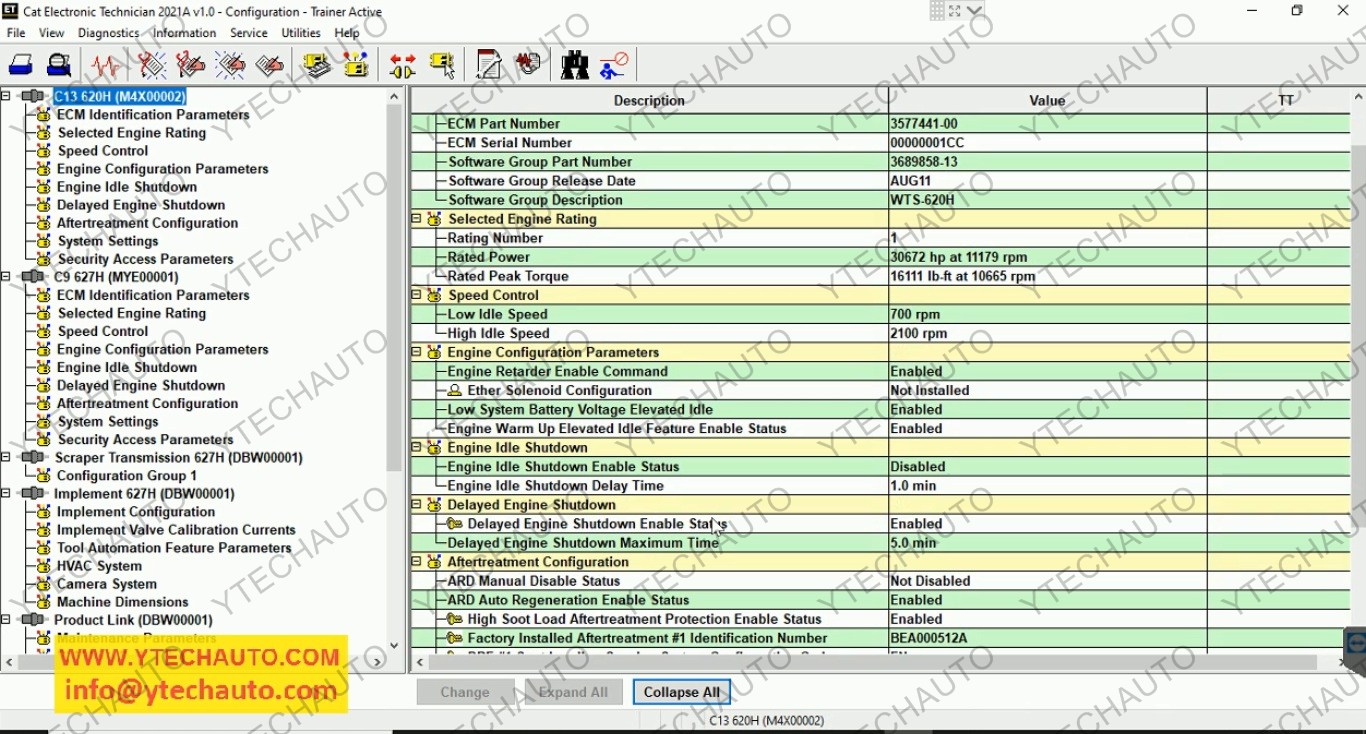The image size is (1366, 734).
Task: Click the Print toolbar icon
Action: coord(21,66)
